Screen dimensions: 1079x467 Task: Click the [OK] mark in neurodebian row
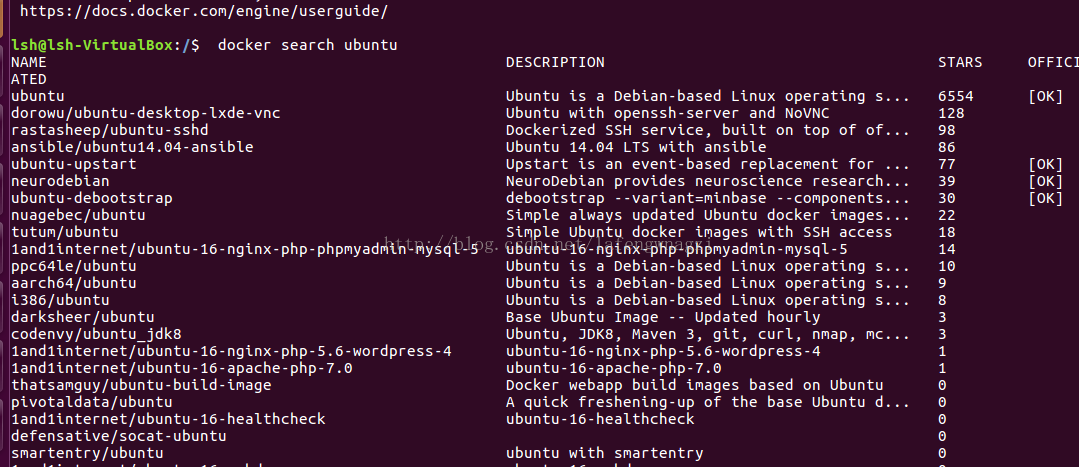pos(1045,182)
